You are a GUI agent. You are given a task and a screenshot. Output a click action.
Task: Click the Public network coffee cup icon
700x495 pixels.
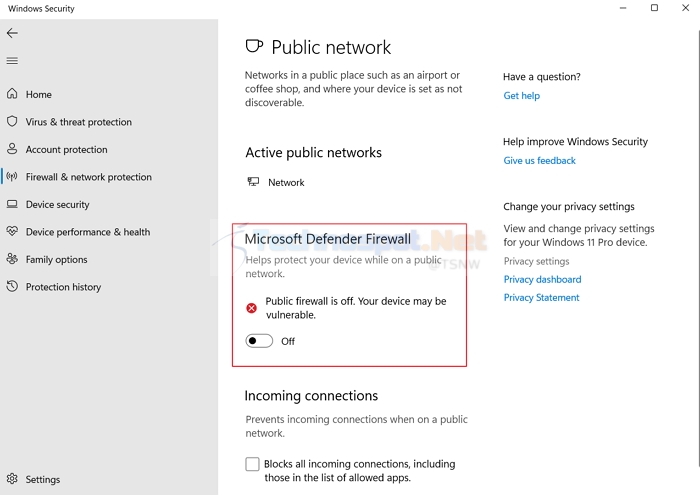tap(254, 46)
